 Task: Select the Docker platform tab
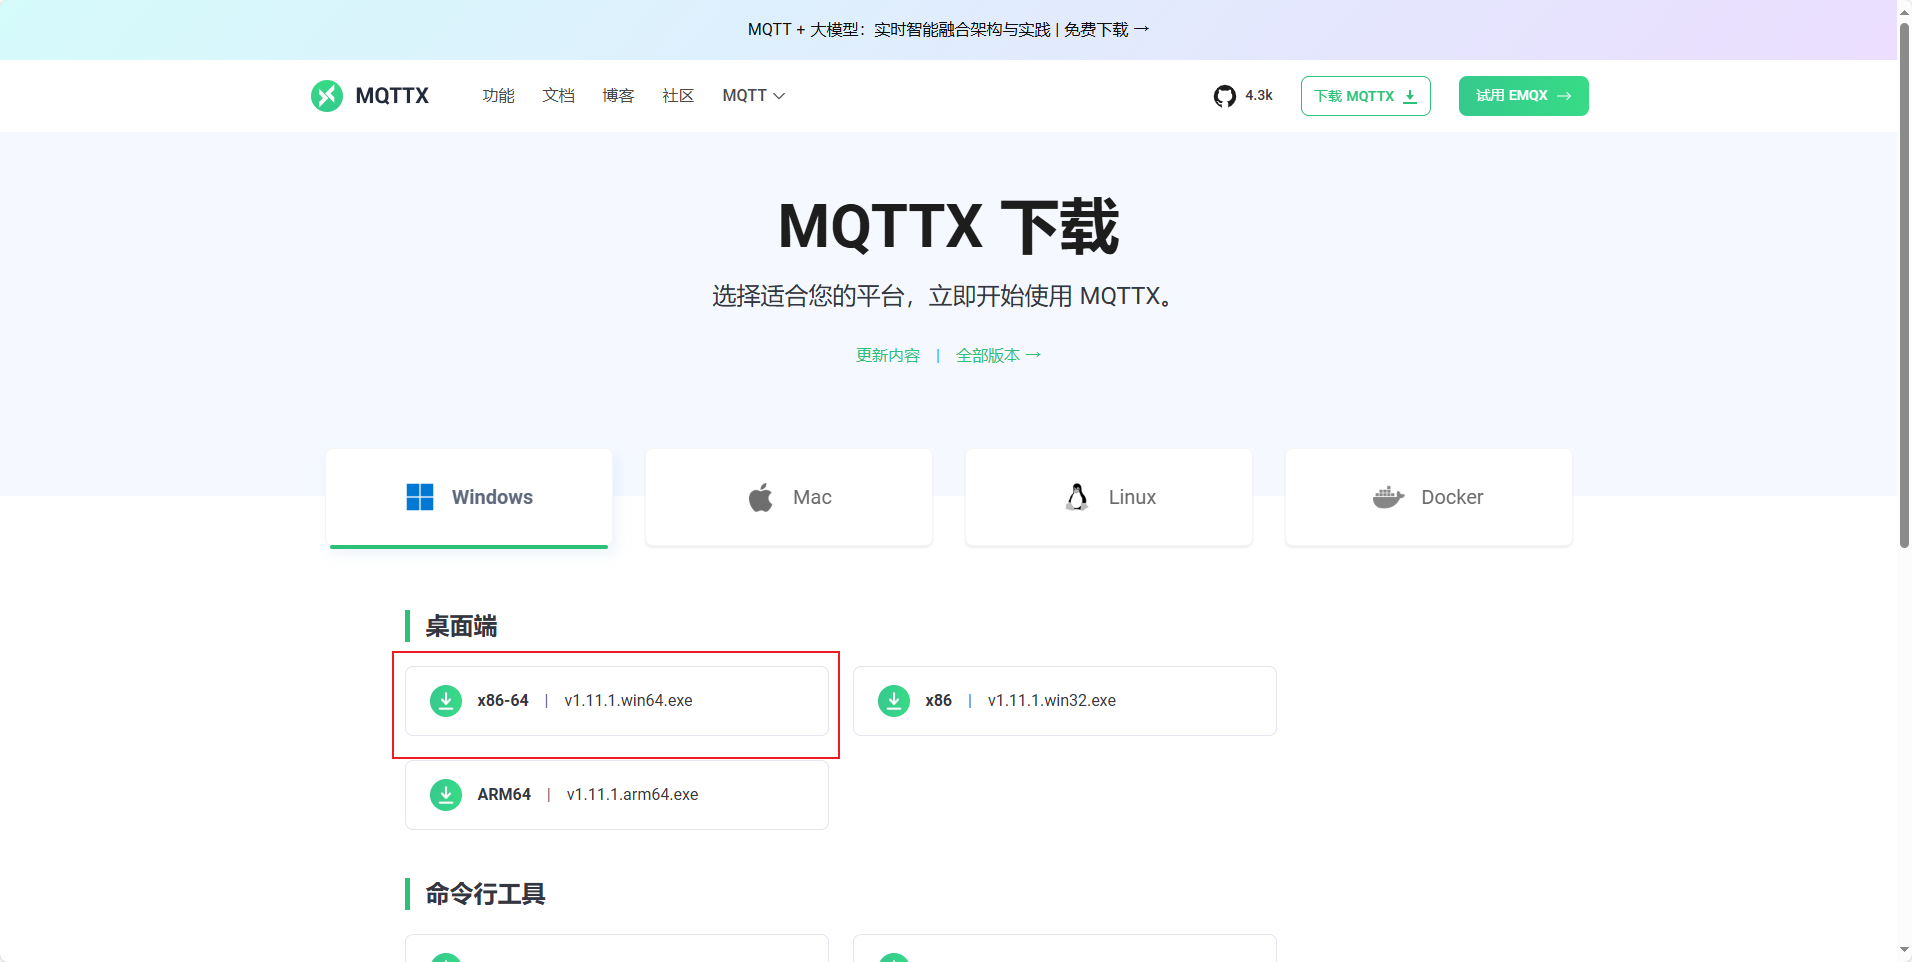1429,497
